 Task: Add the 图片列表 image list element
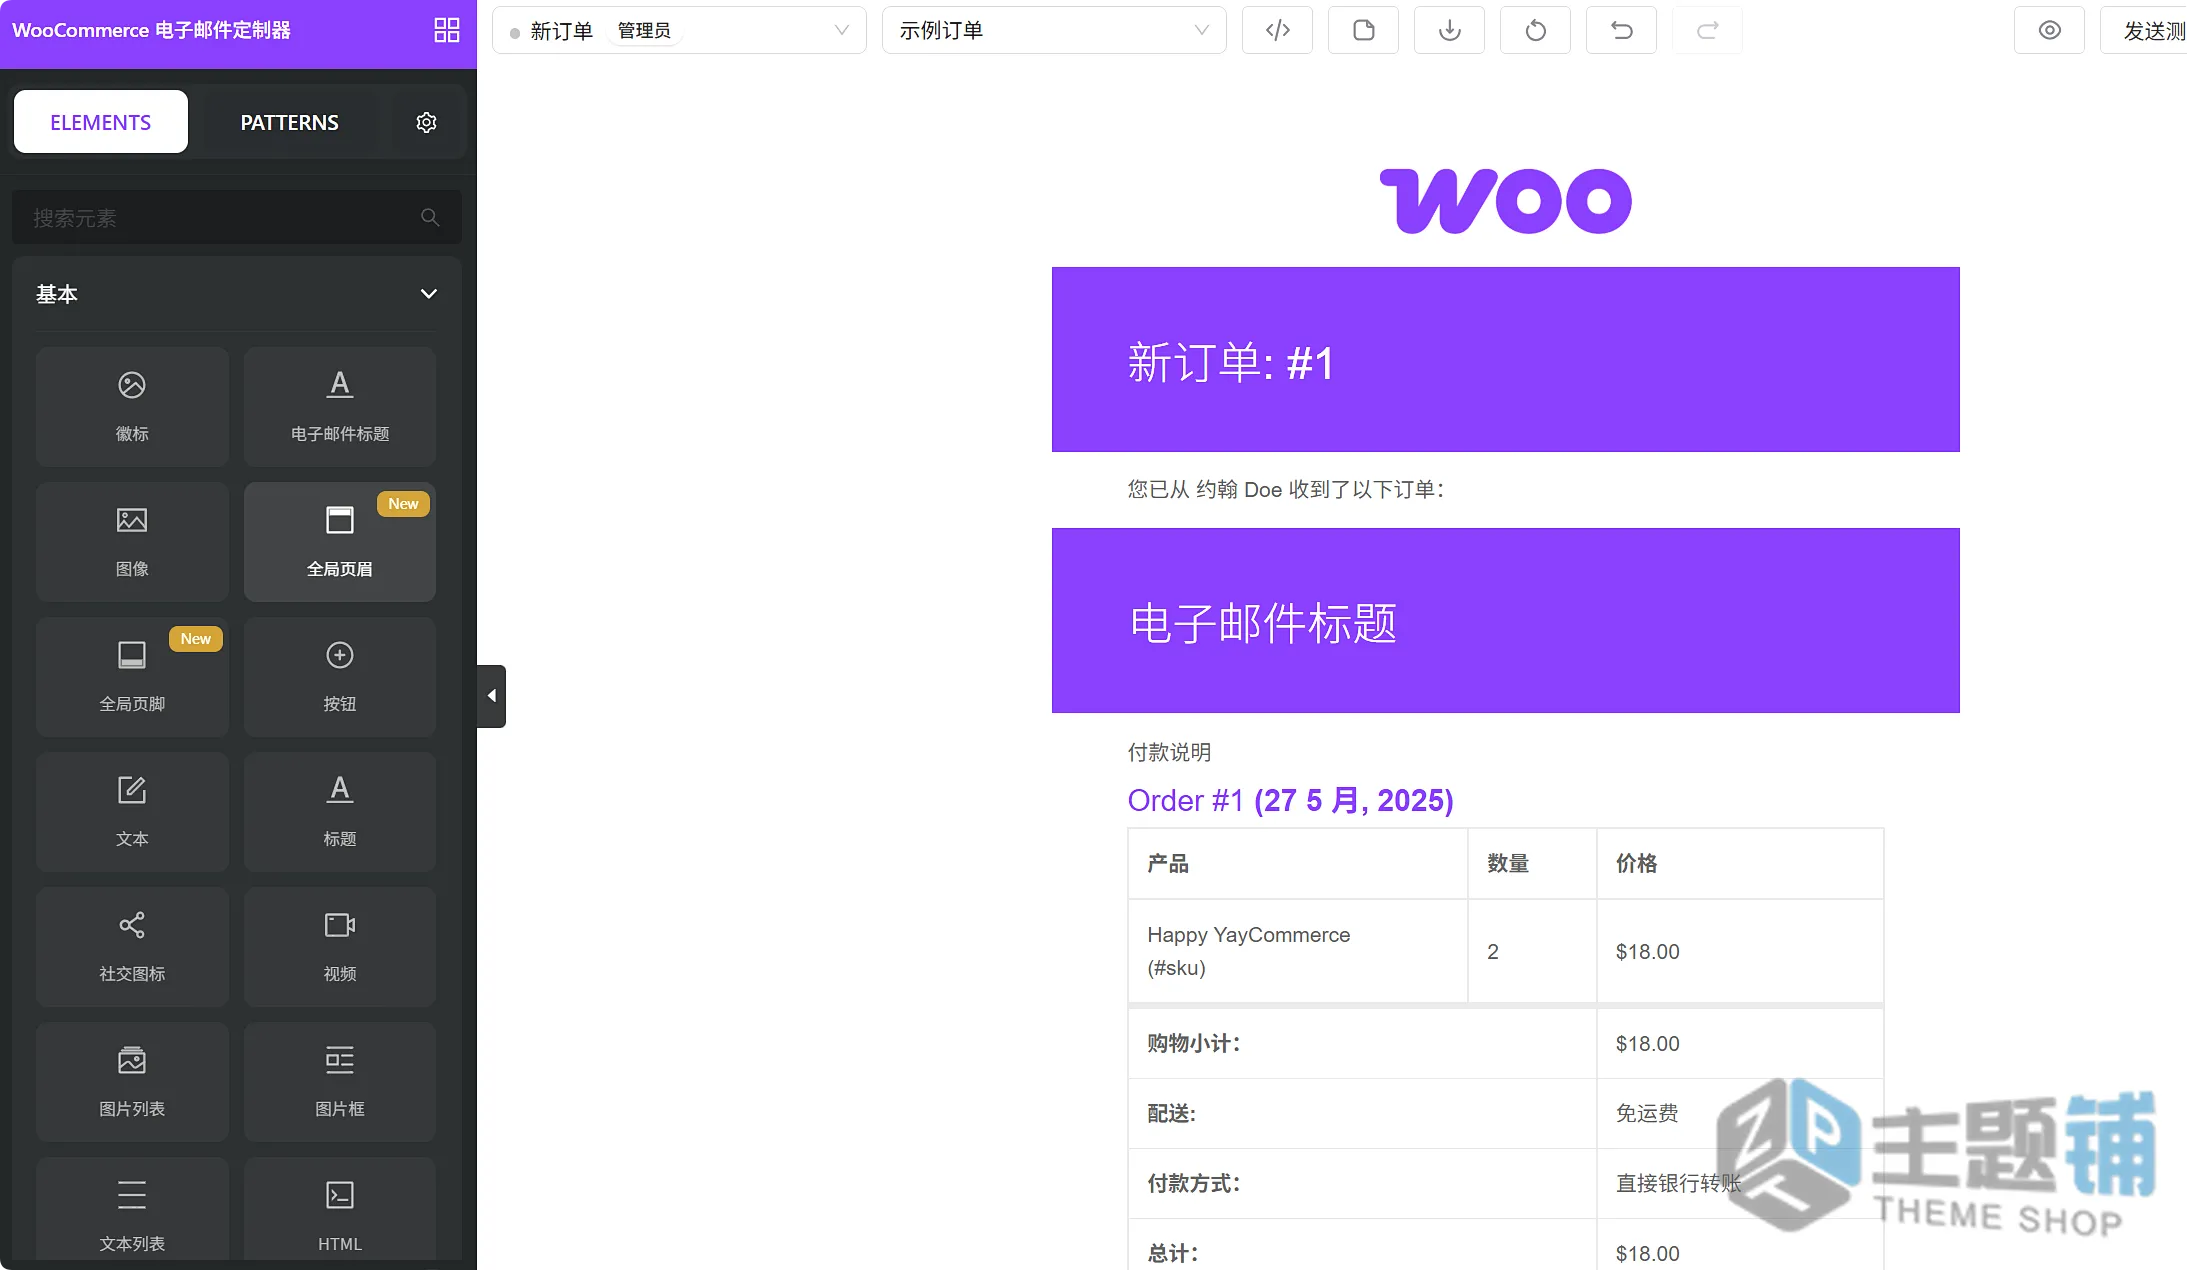tap(132, 1081)
